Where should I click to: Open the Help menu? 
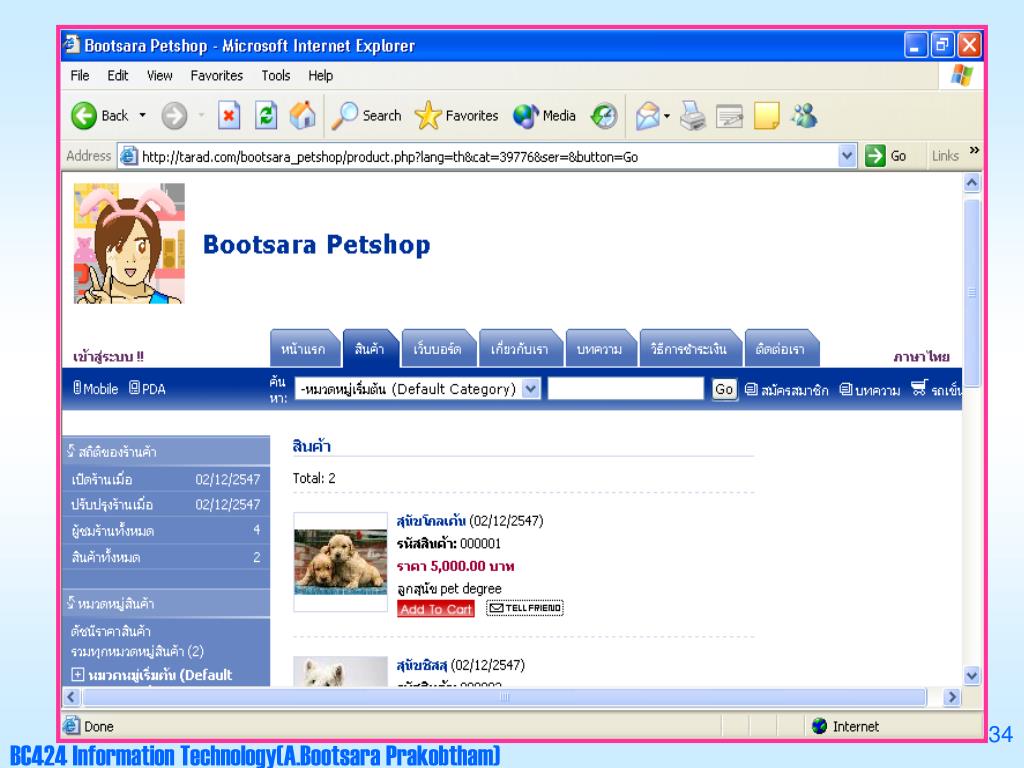321,76
